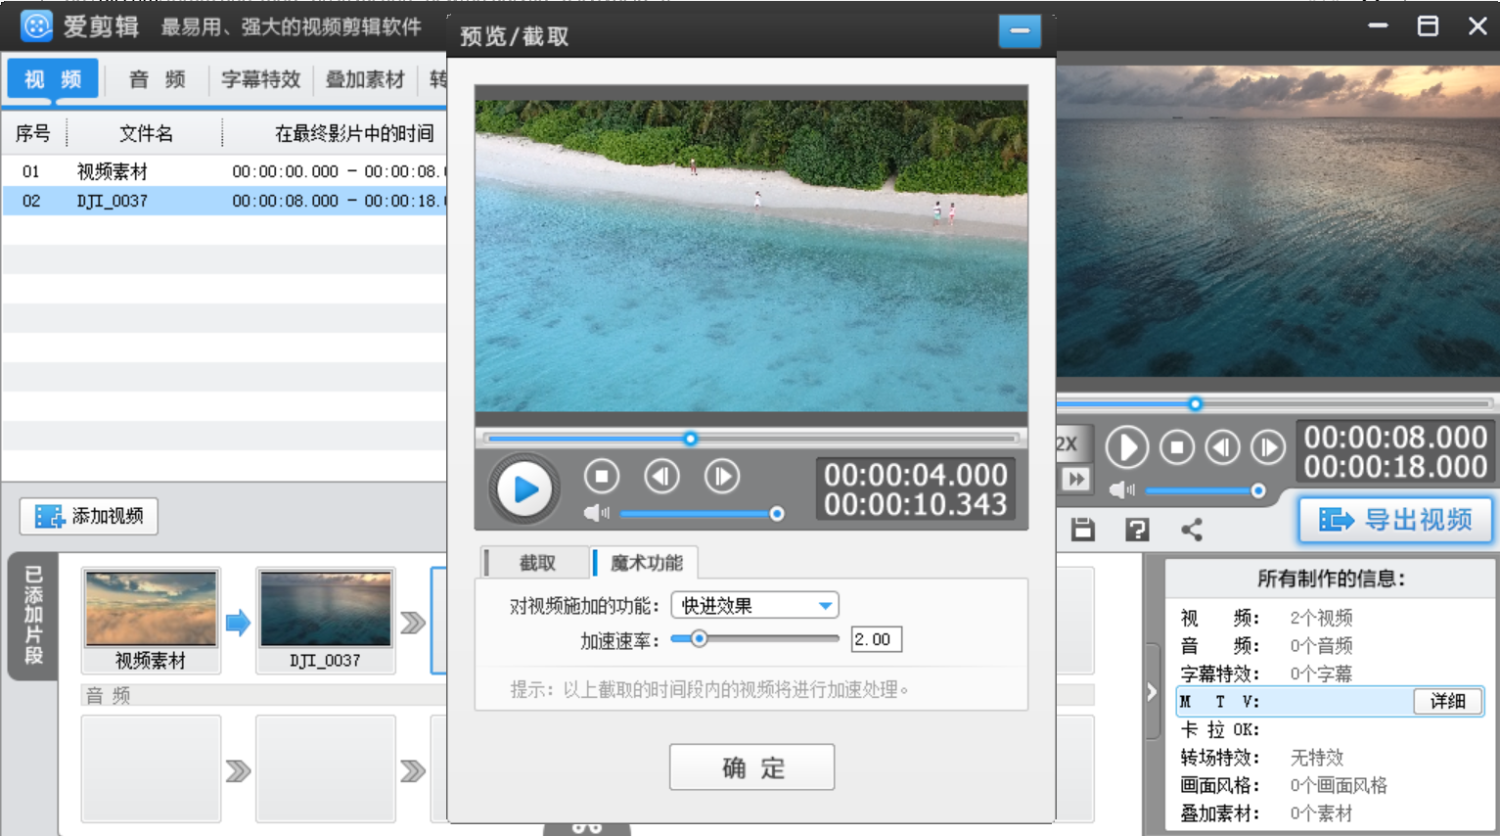Viewport: 1500px width, 836px height.
Task: Click the 文件名 column header
Action: (145, 133)
